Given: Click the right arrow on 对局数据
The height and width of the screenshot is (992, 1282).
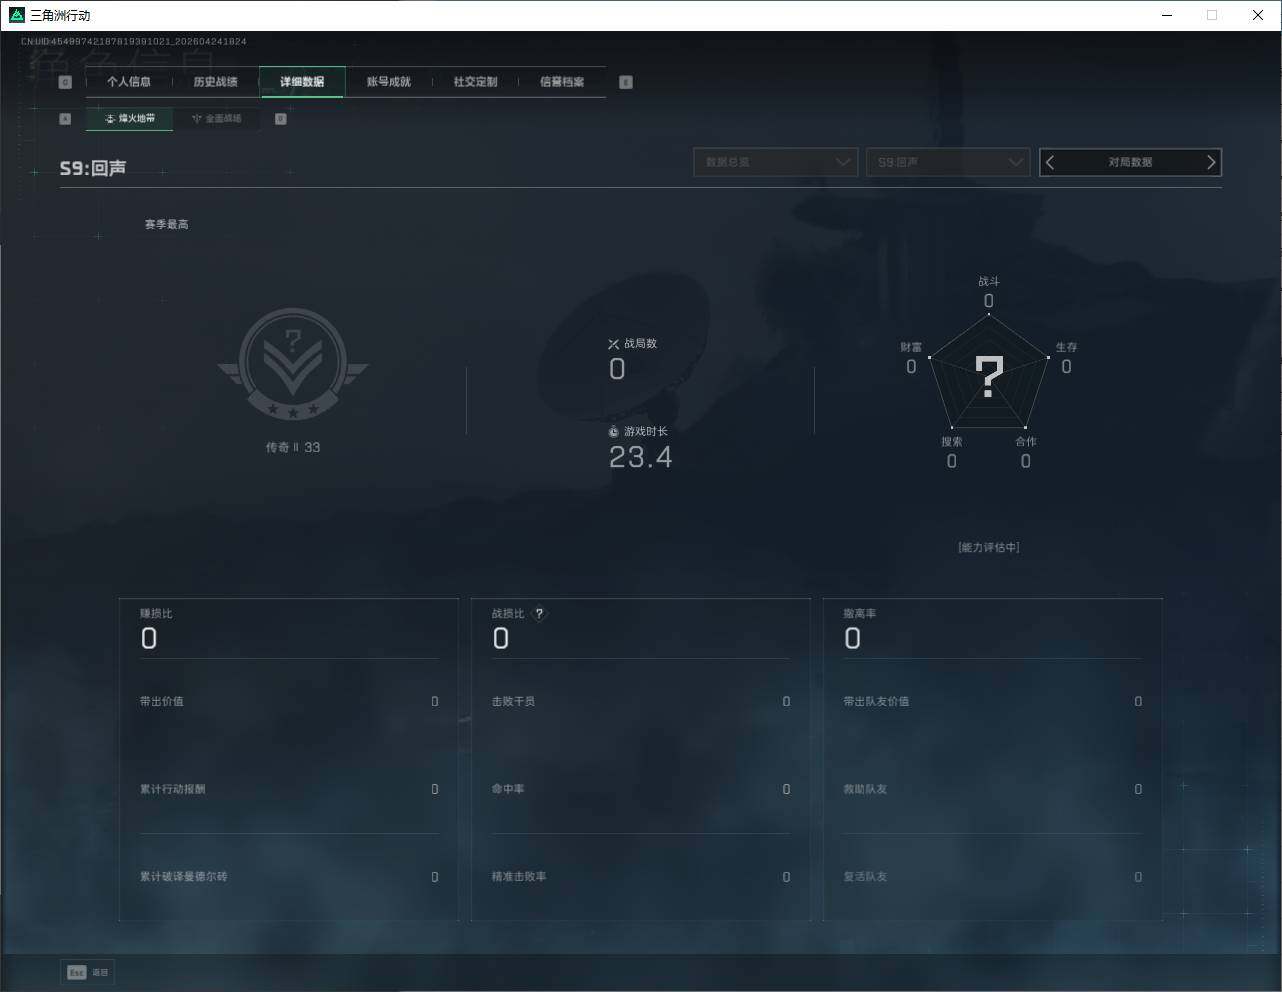Looking at the screenshot, I should [1210, 162].
